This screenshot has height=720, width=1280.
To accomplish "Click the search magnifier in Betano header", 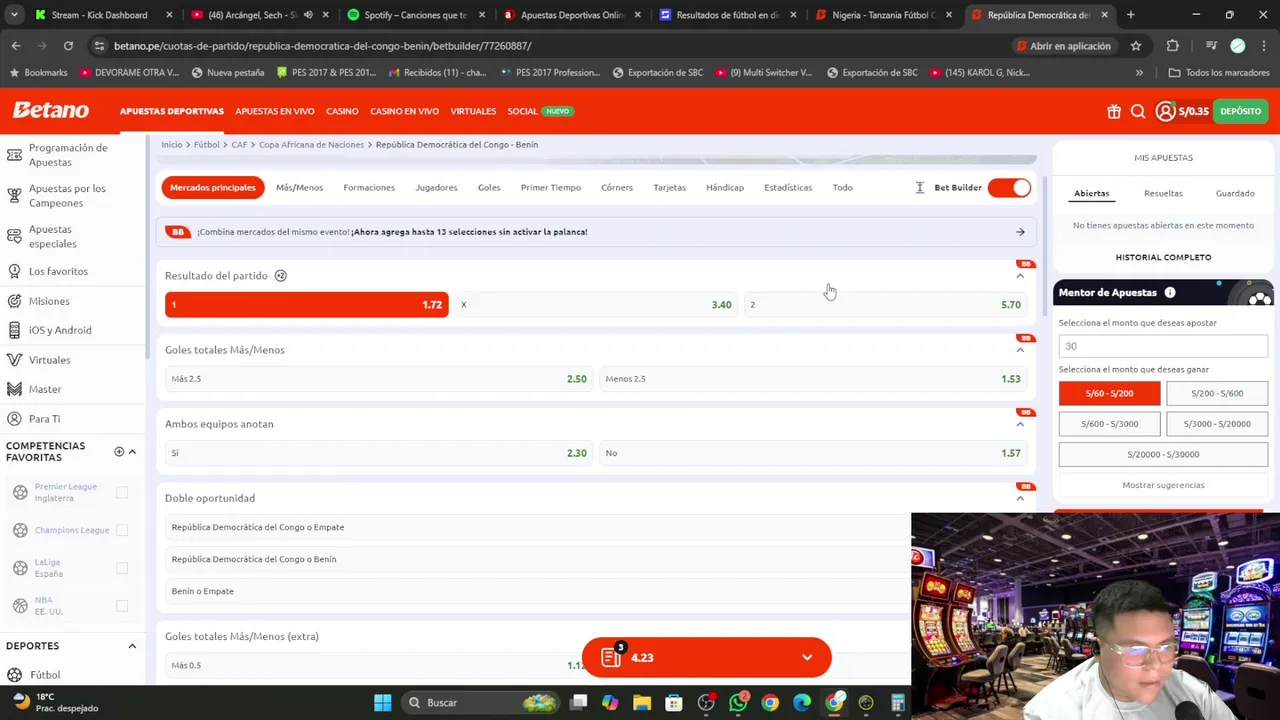I will [1138, 111].
